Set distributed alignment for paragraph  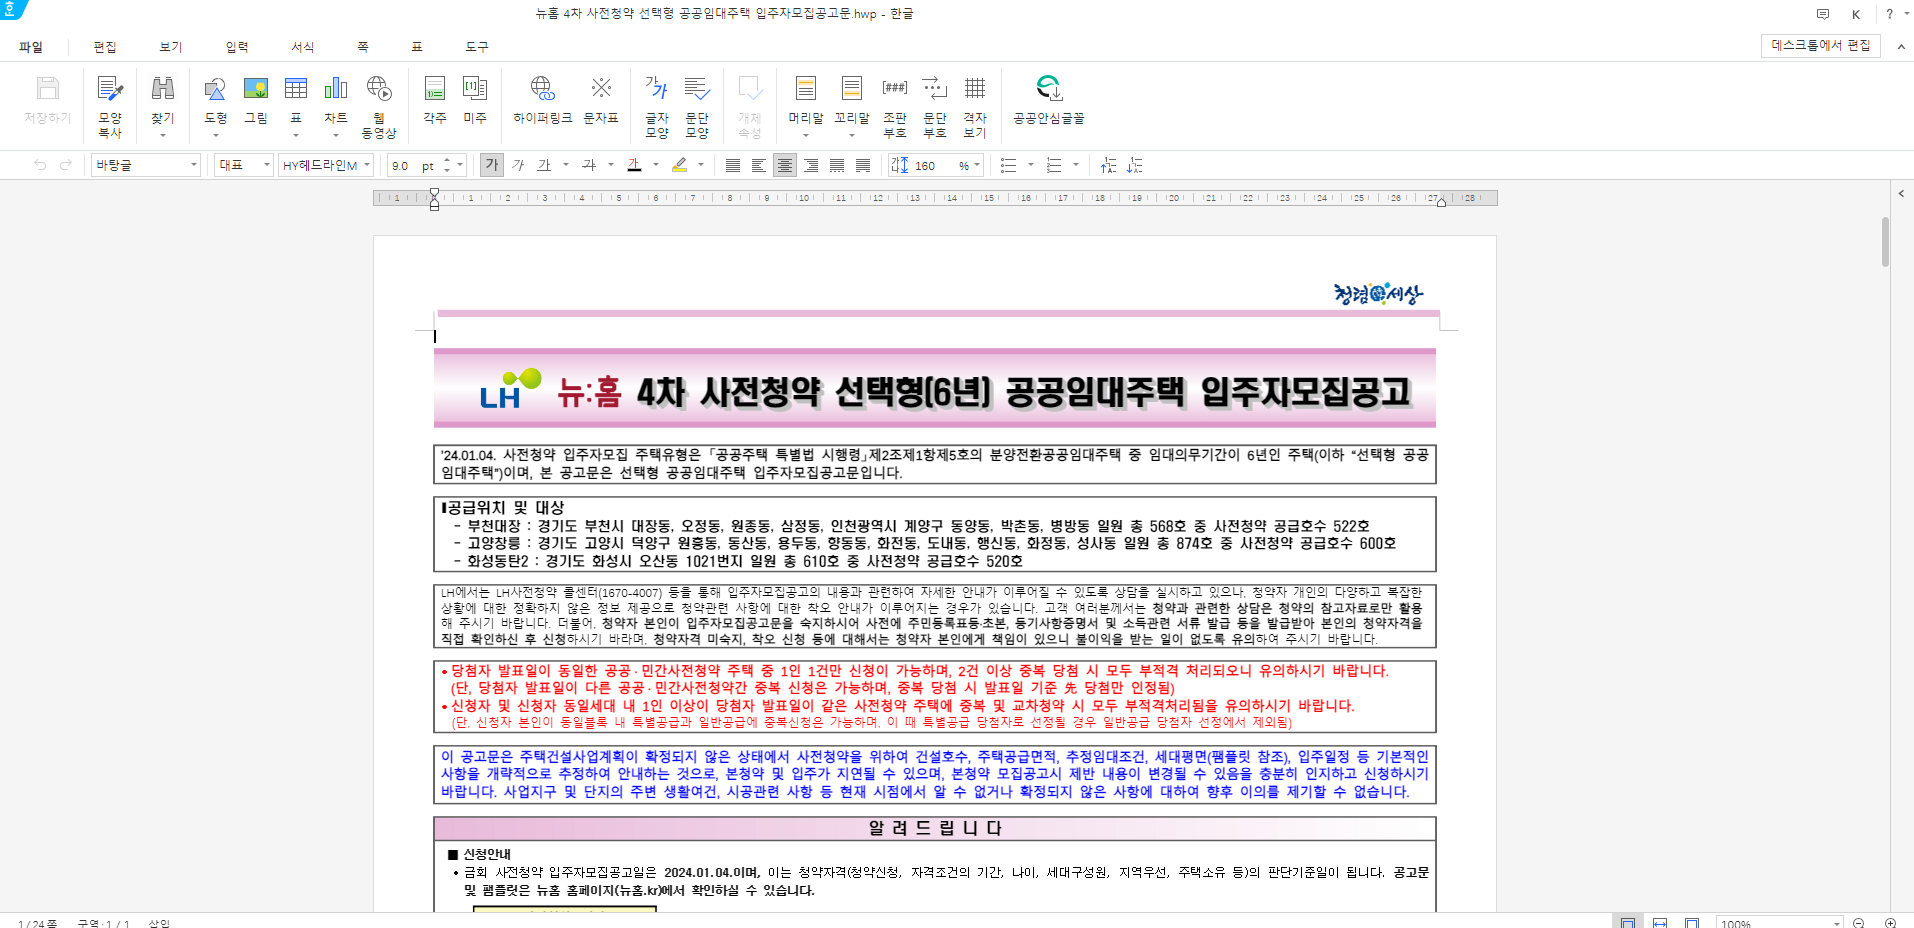tap(837, 165)
